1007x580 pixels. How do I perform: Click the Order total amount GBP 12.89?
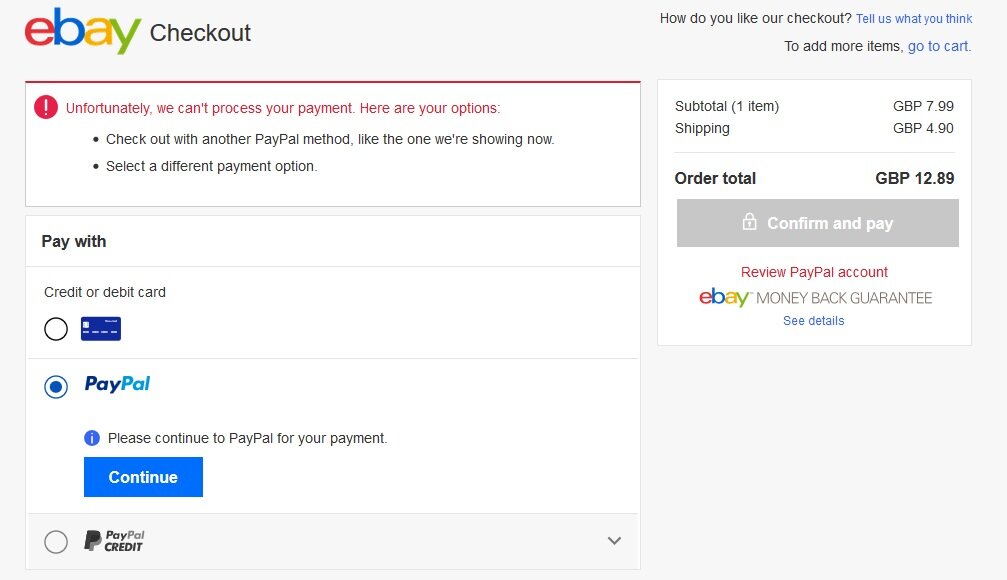915,178
